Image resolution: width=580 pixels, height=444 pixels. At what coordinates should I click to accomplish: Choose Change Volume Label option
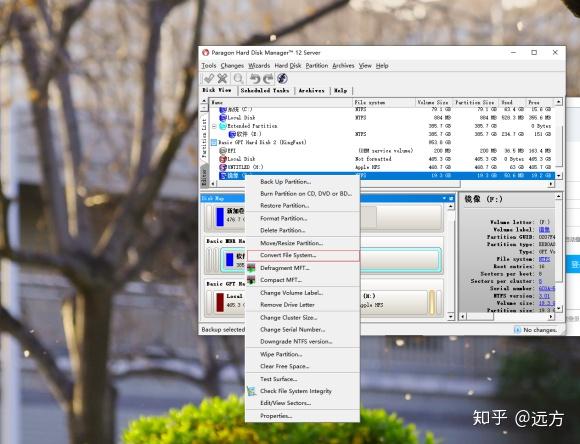302,293
